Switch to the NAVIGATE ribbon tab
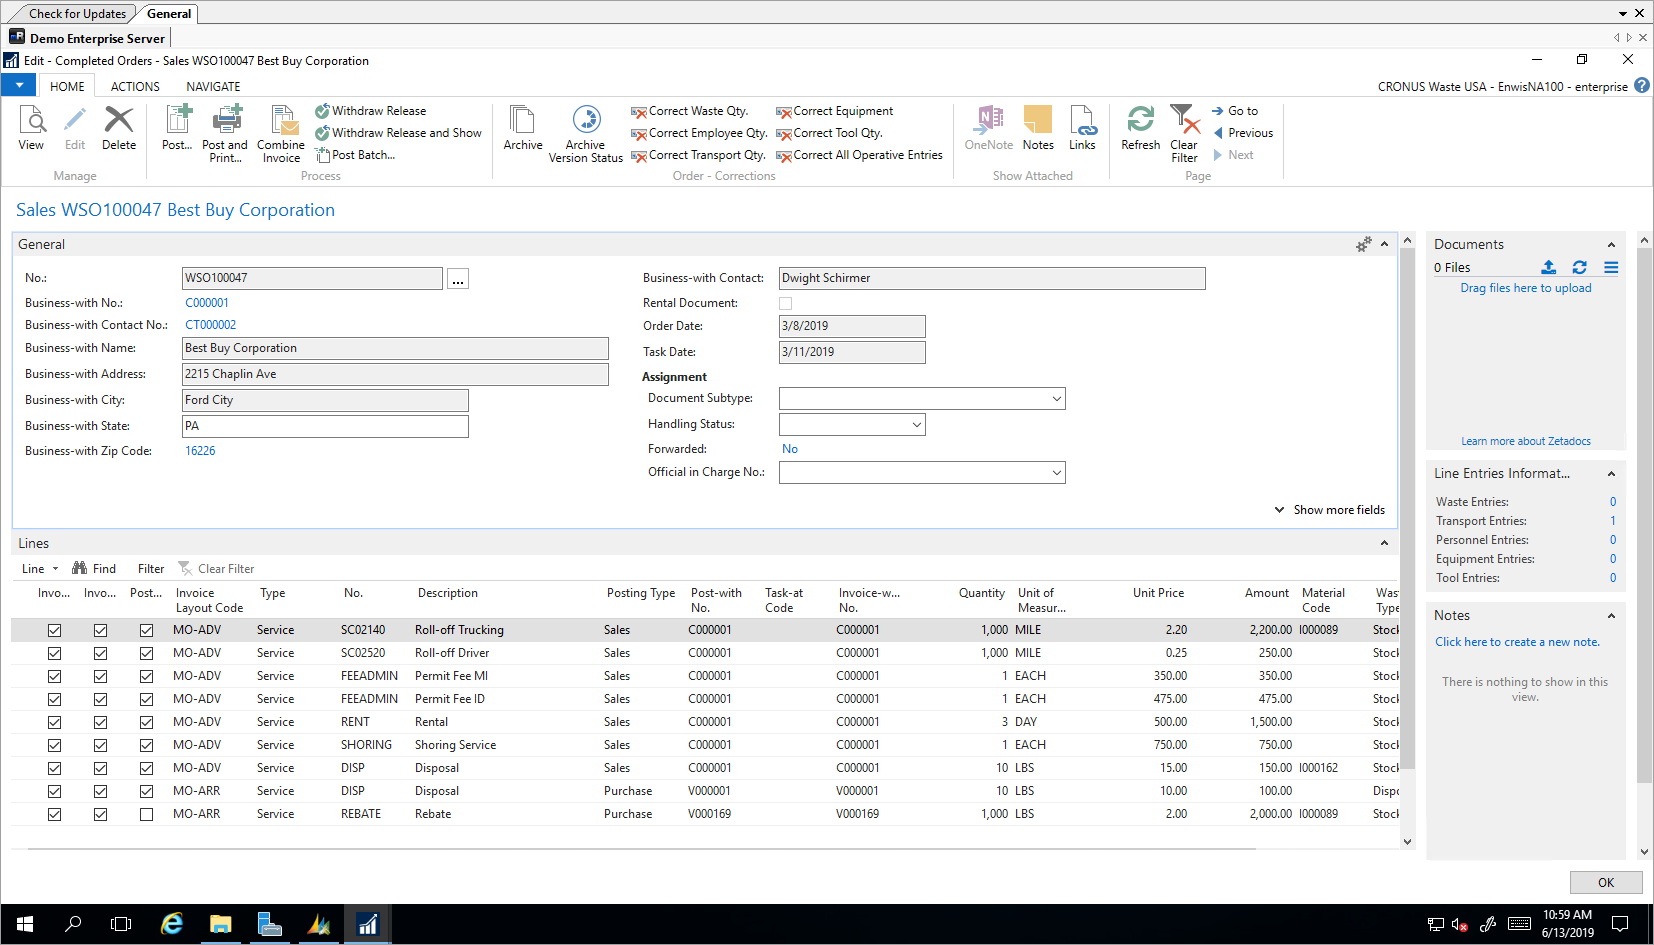This screenshot has height=945, width=1654. (x=213, y=87)
